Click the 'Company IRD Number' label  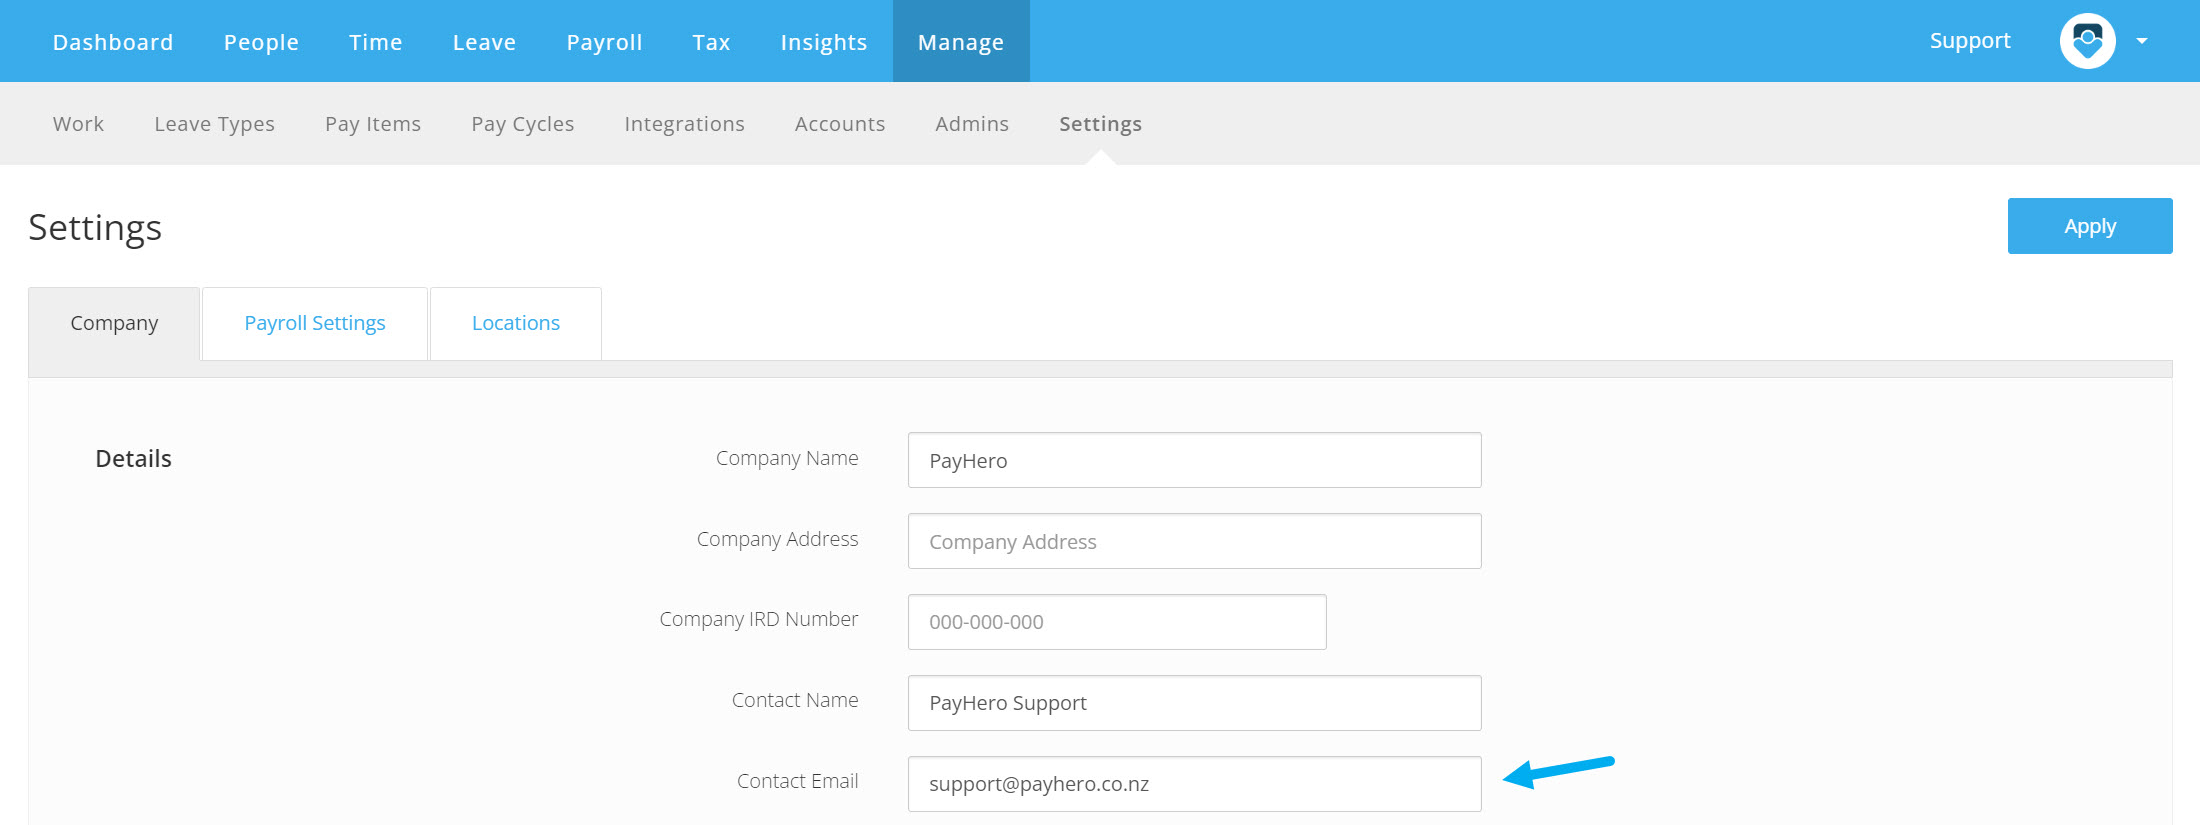[x=759, y=620]
